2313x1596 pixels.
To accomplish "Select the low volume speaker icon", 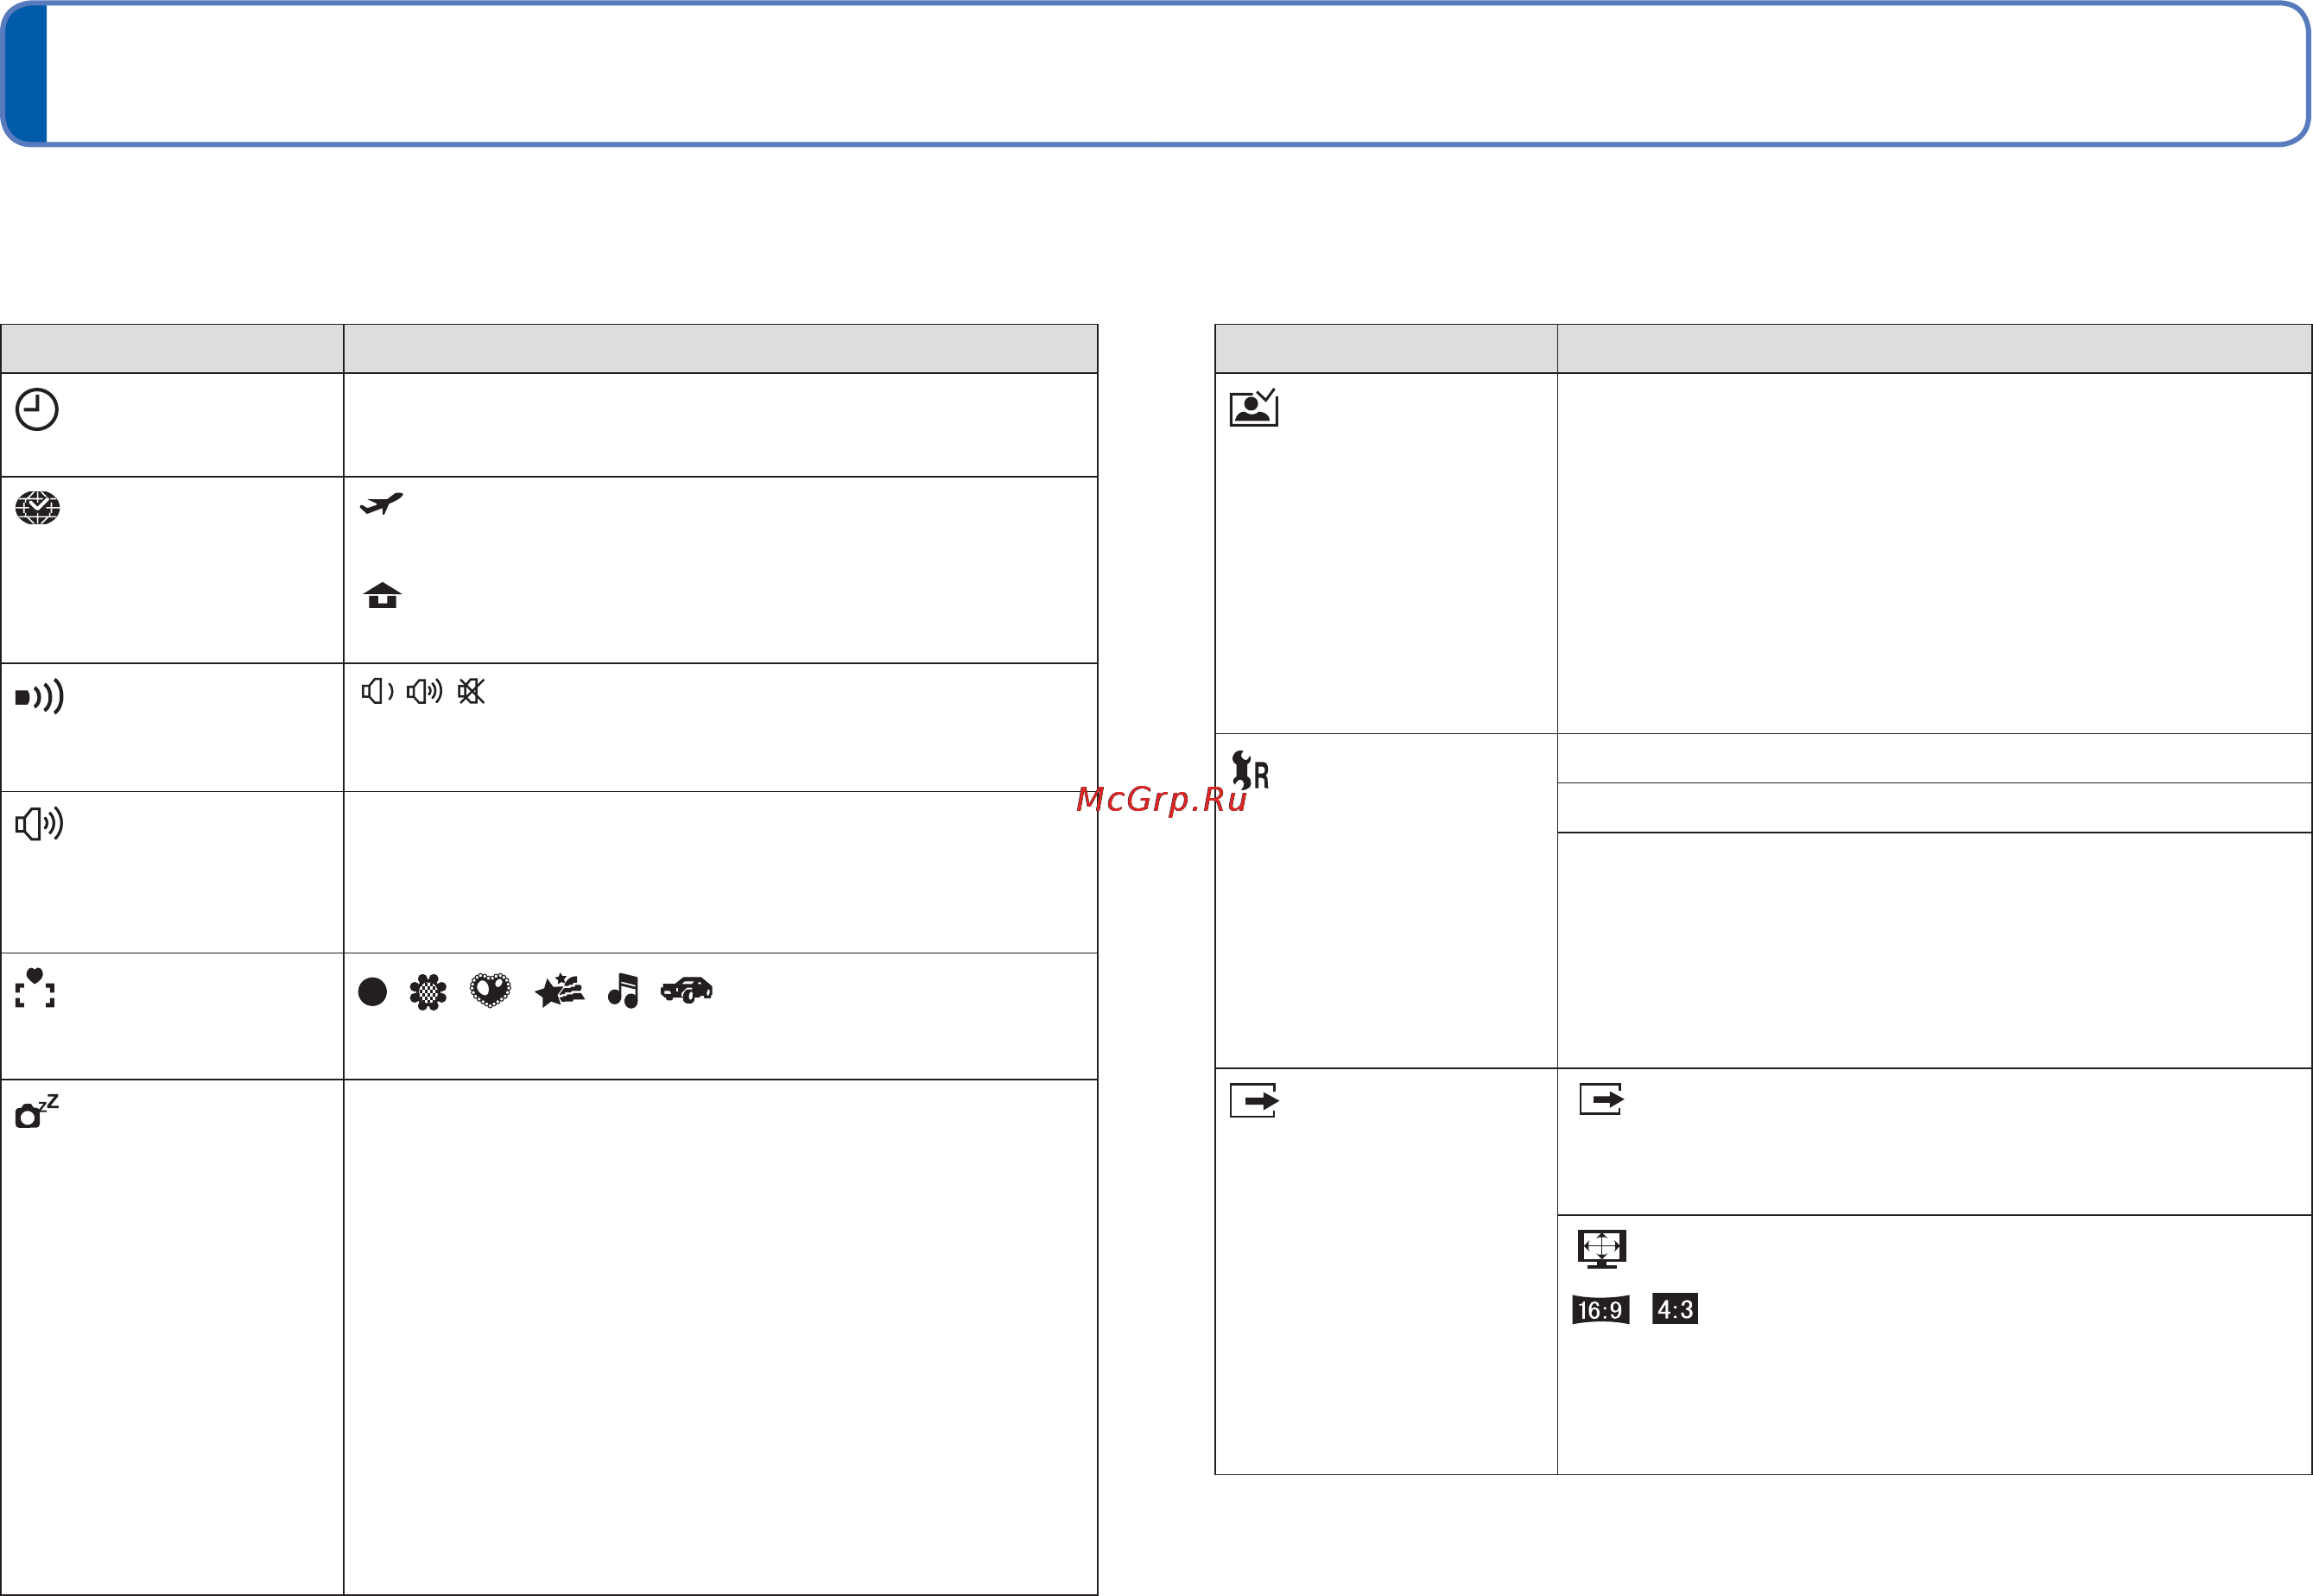I will click(x=378, y=691).
